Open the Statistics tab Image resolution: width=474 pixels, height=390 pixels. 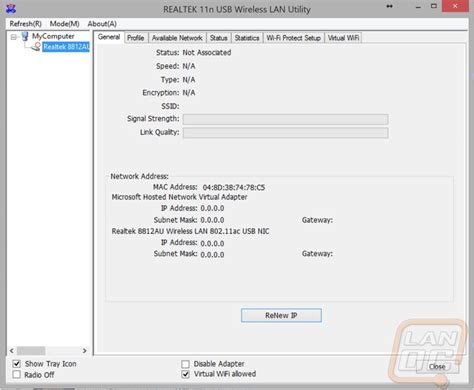click(247, 38)
